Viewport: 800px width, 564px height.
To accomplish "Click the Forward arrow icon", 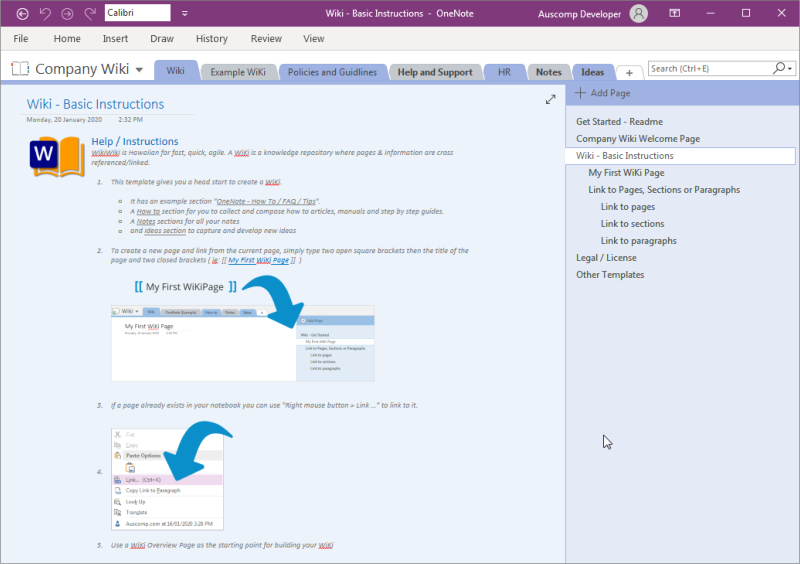I will [x=67, y=14].
